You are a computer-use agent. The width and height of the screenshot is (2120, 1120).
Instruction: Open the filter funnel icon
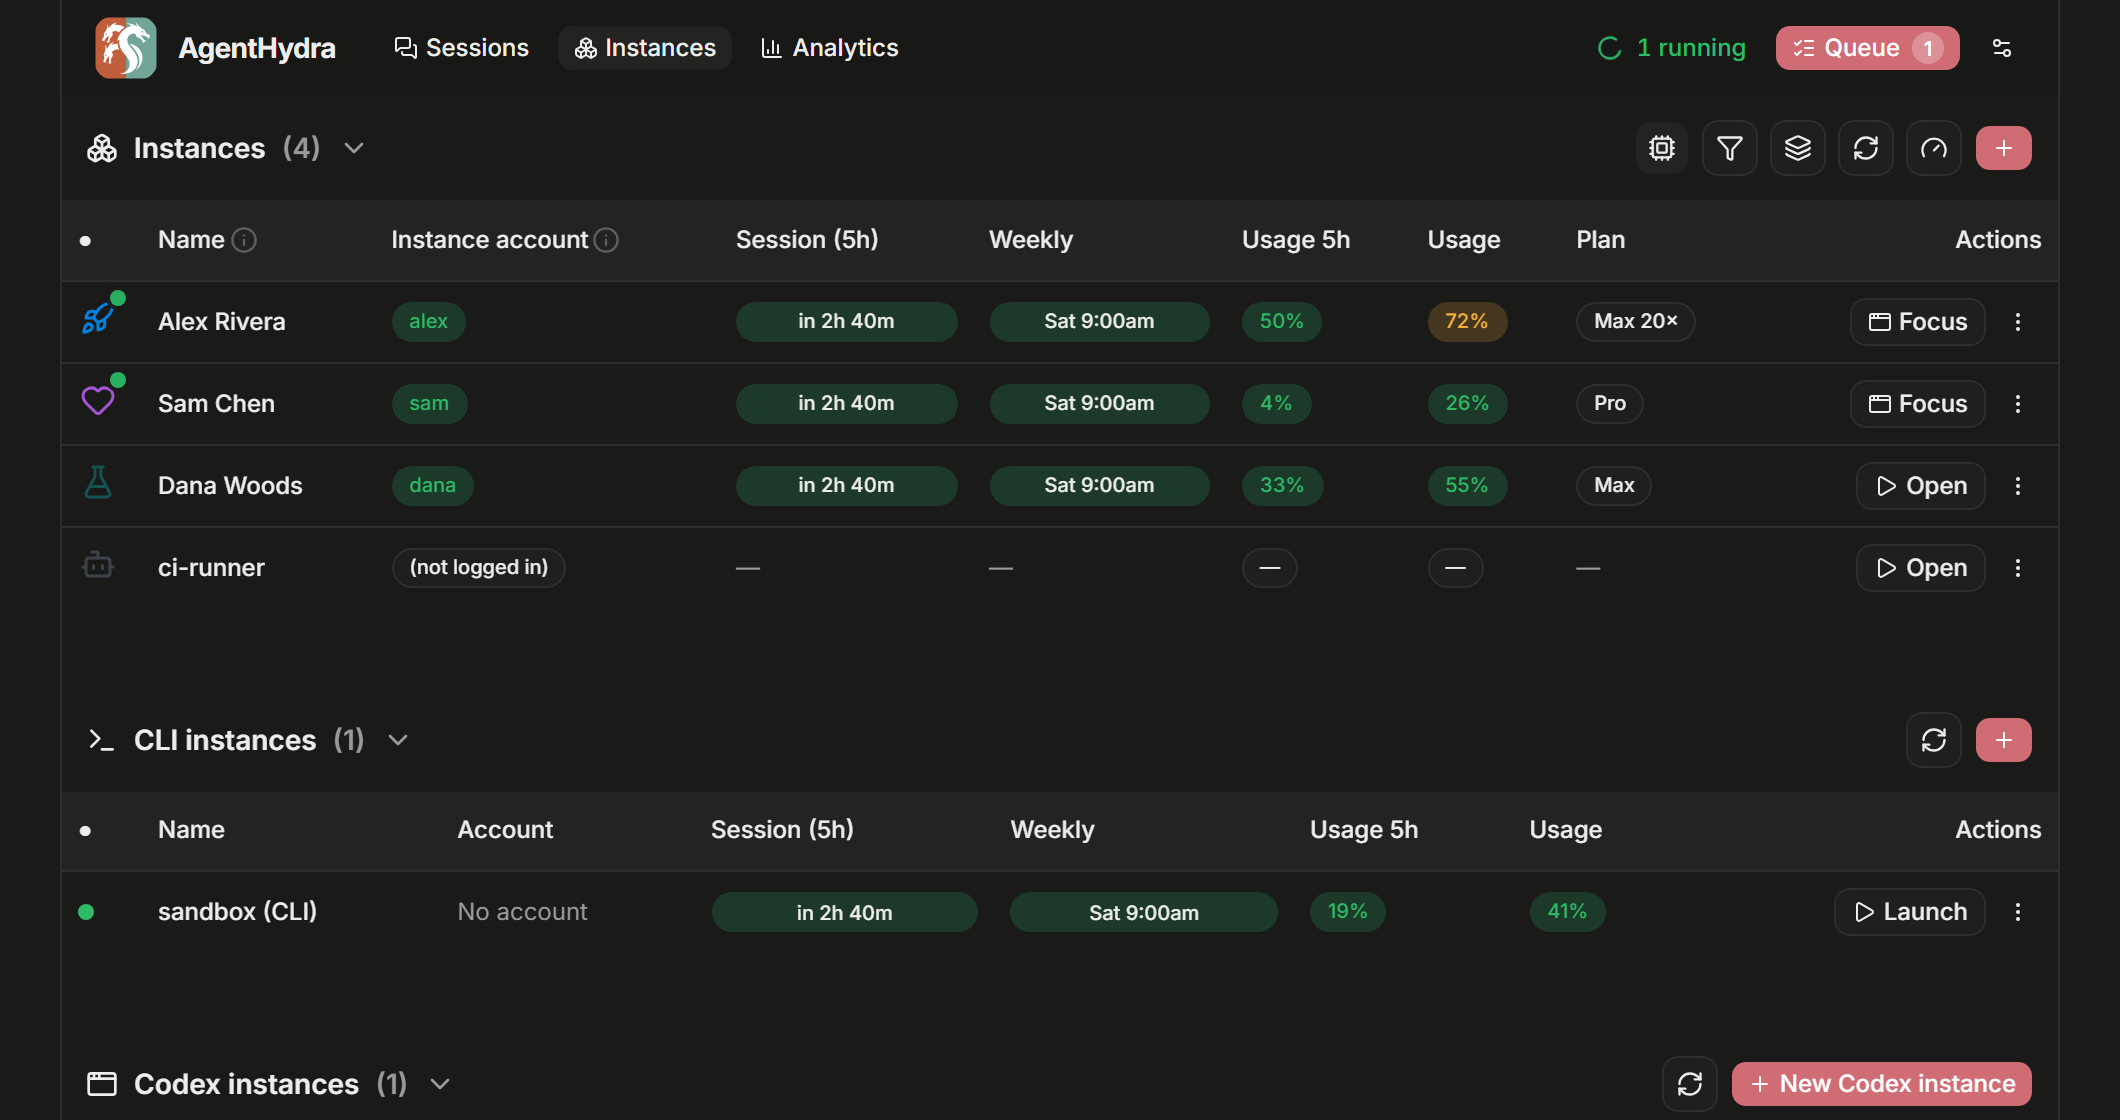pos(1730,148)
